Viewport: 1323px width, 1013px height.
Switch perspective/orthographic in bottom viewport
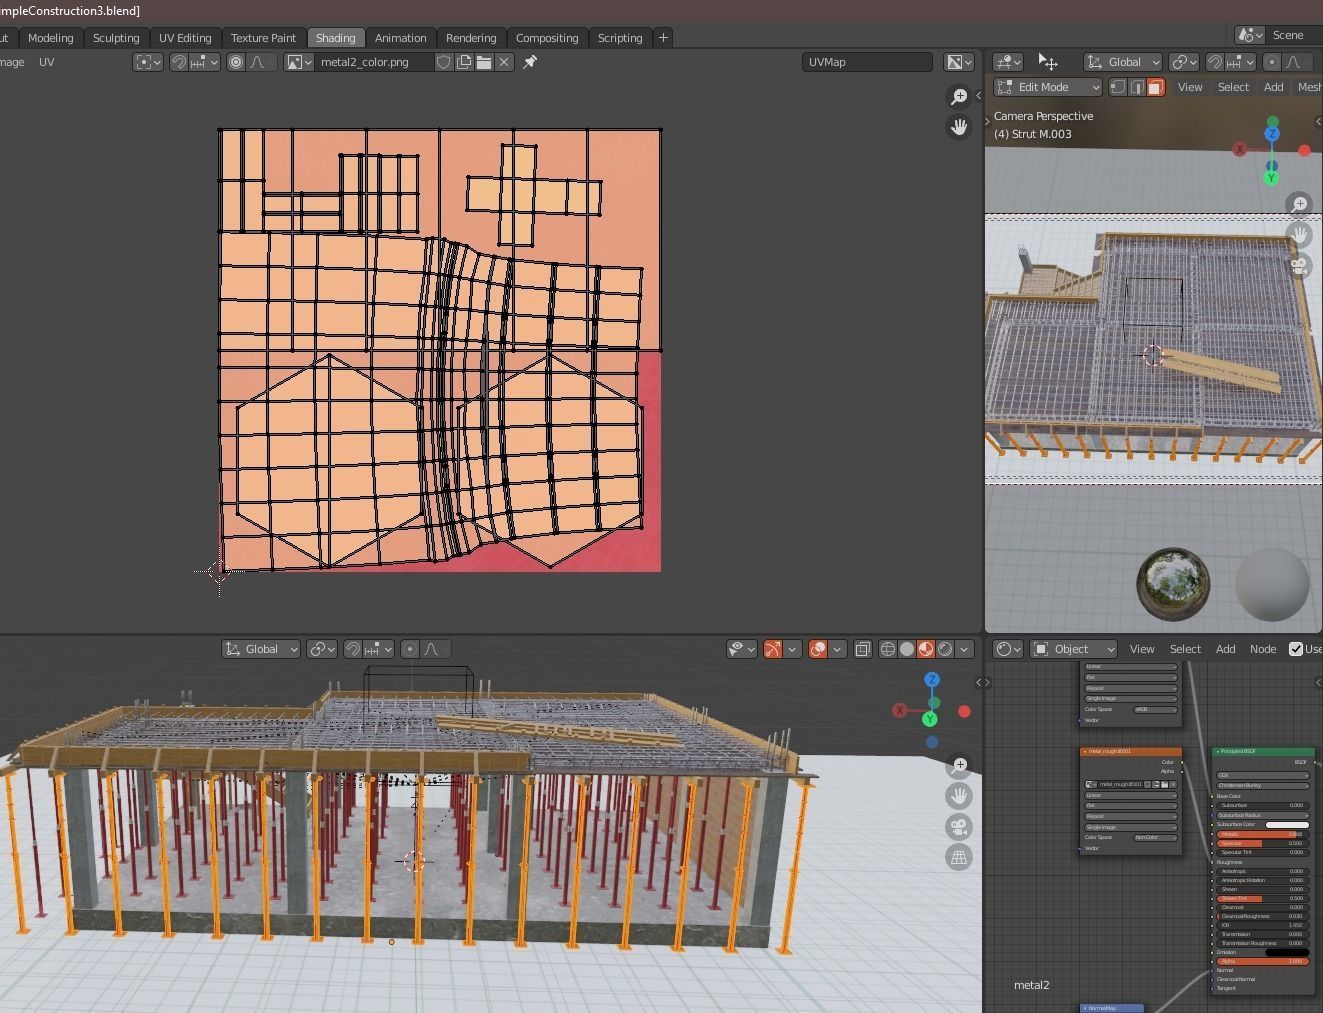click(x=959, y=858)
